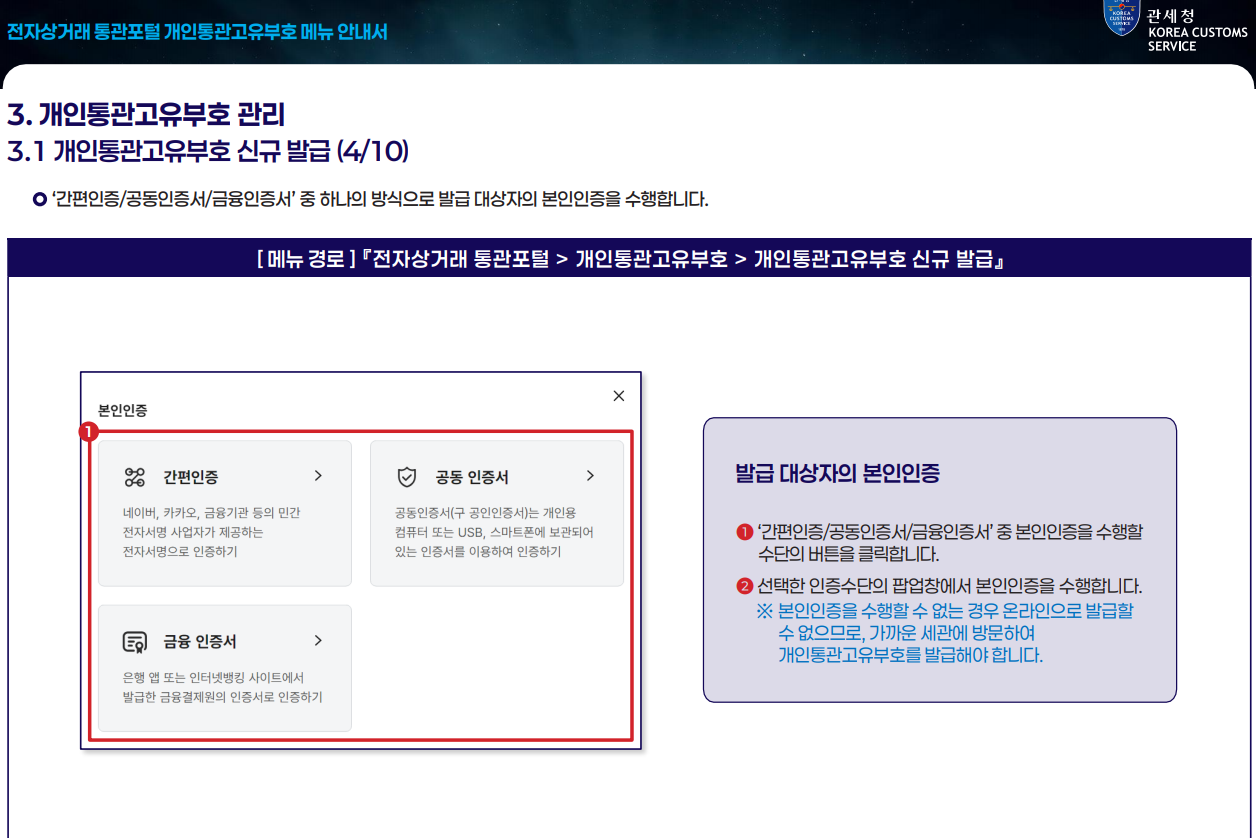The width and height of the screenshot is (1256, 838).
Task: Click the header title 전자상거래 통관포털 안내서
Action: coord(197,31)
